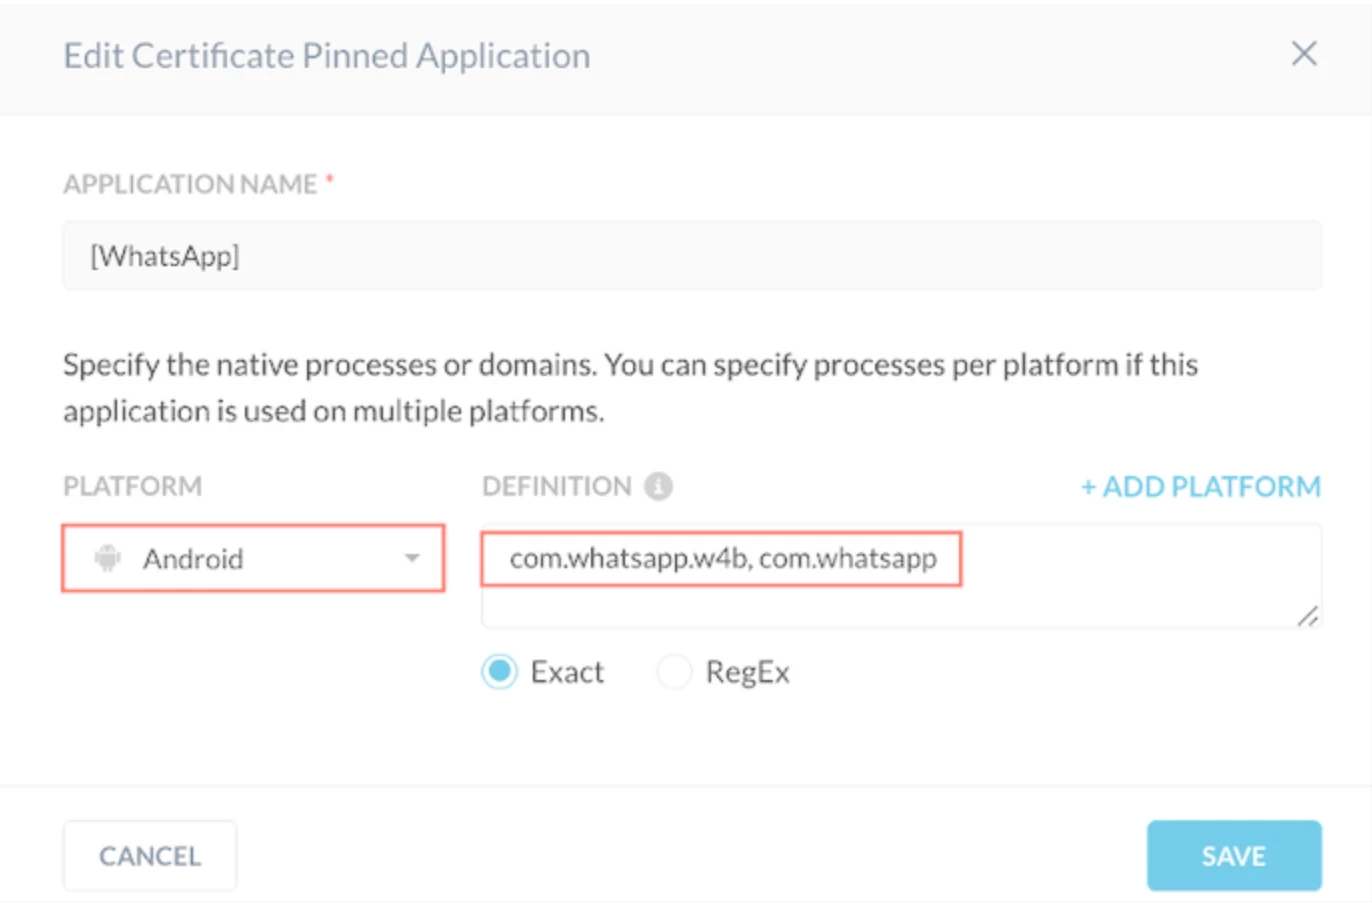The width and height of the screenshot is (1372, 902).
Task: Select the RegEx radio button
Action: pyautogui.click(x=674, y=671)
